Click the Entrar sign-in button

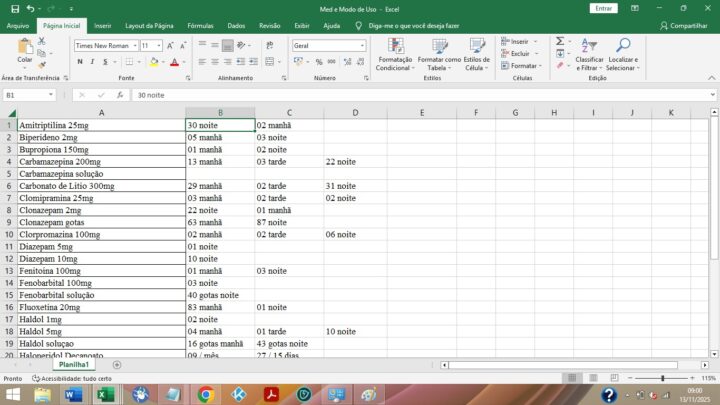[603, 8]
